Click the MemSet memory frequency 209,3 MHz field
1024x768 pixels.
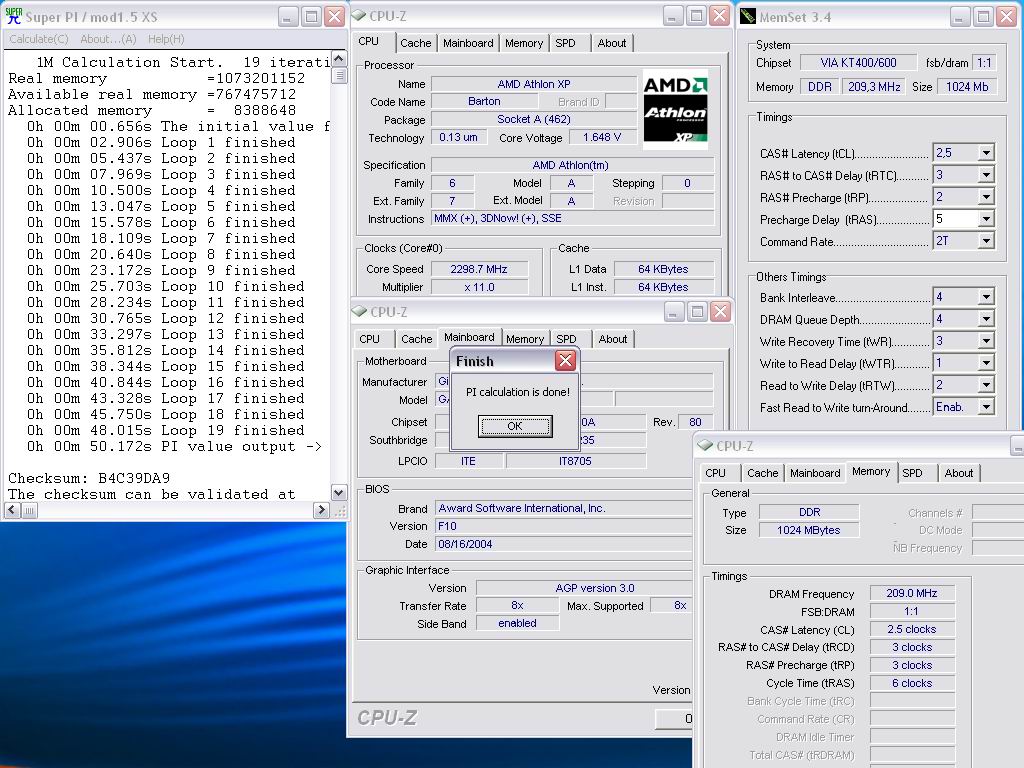(x=874, y=87)
